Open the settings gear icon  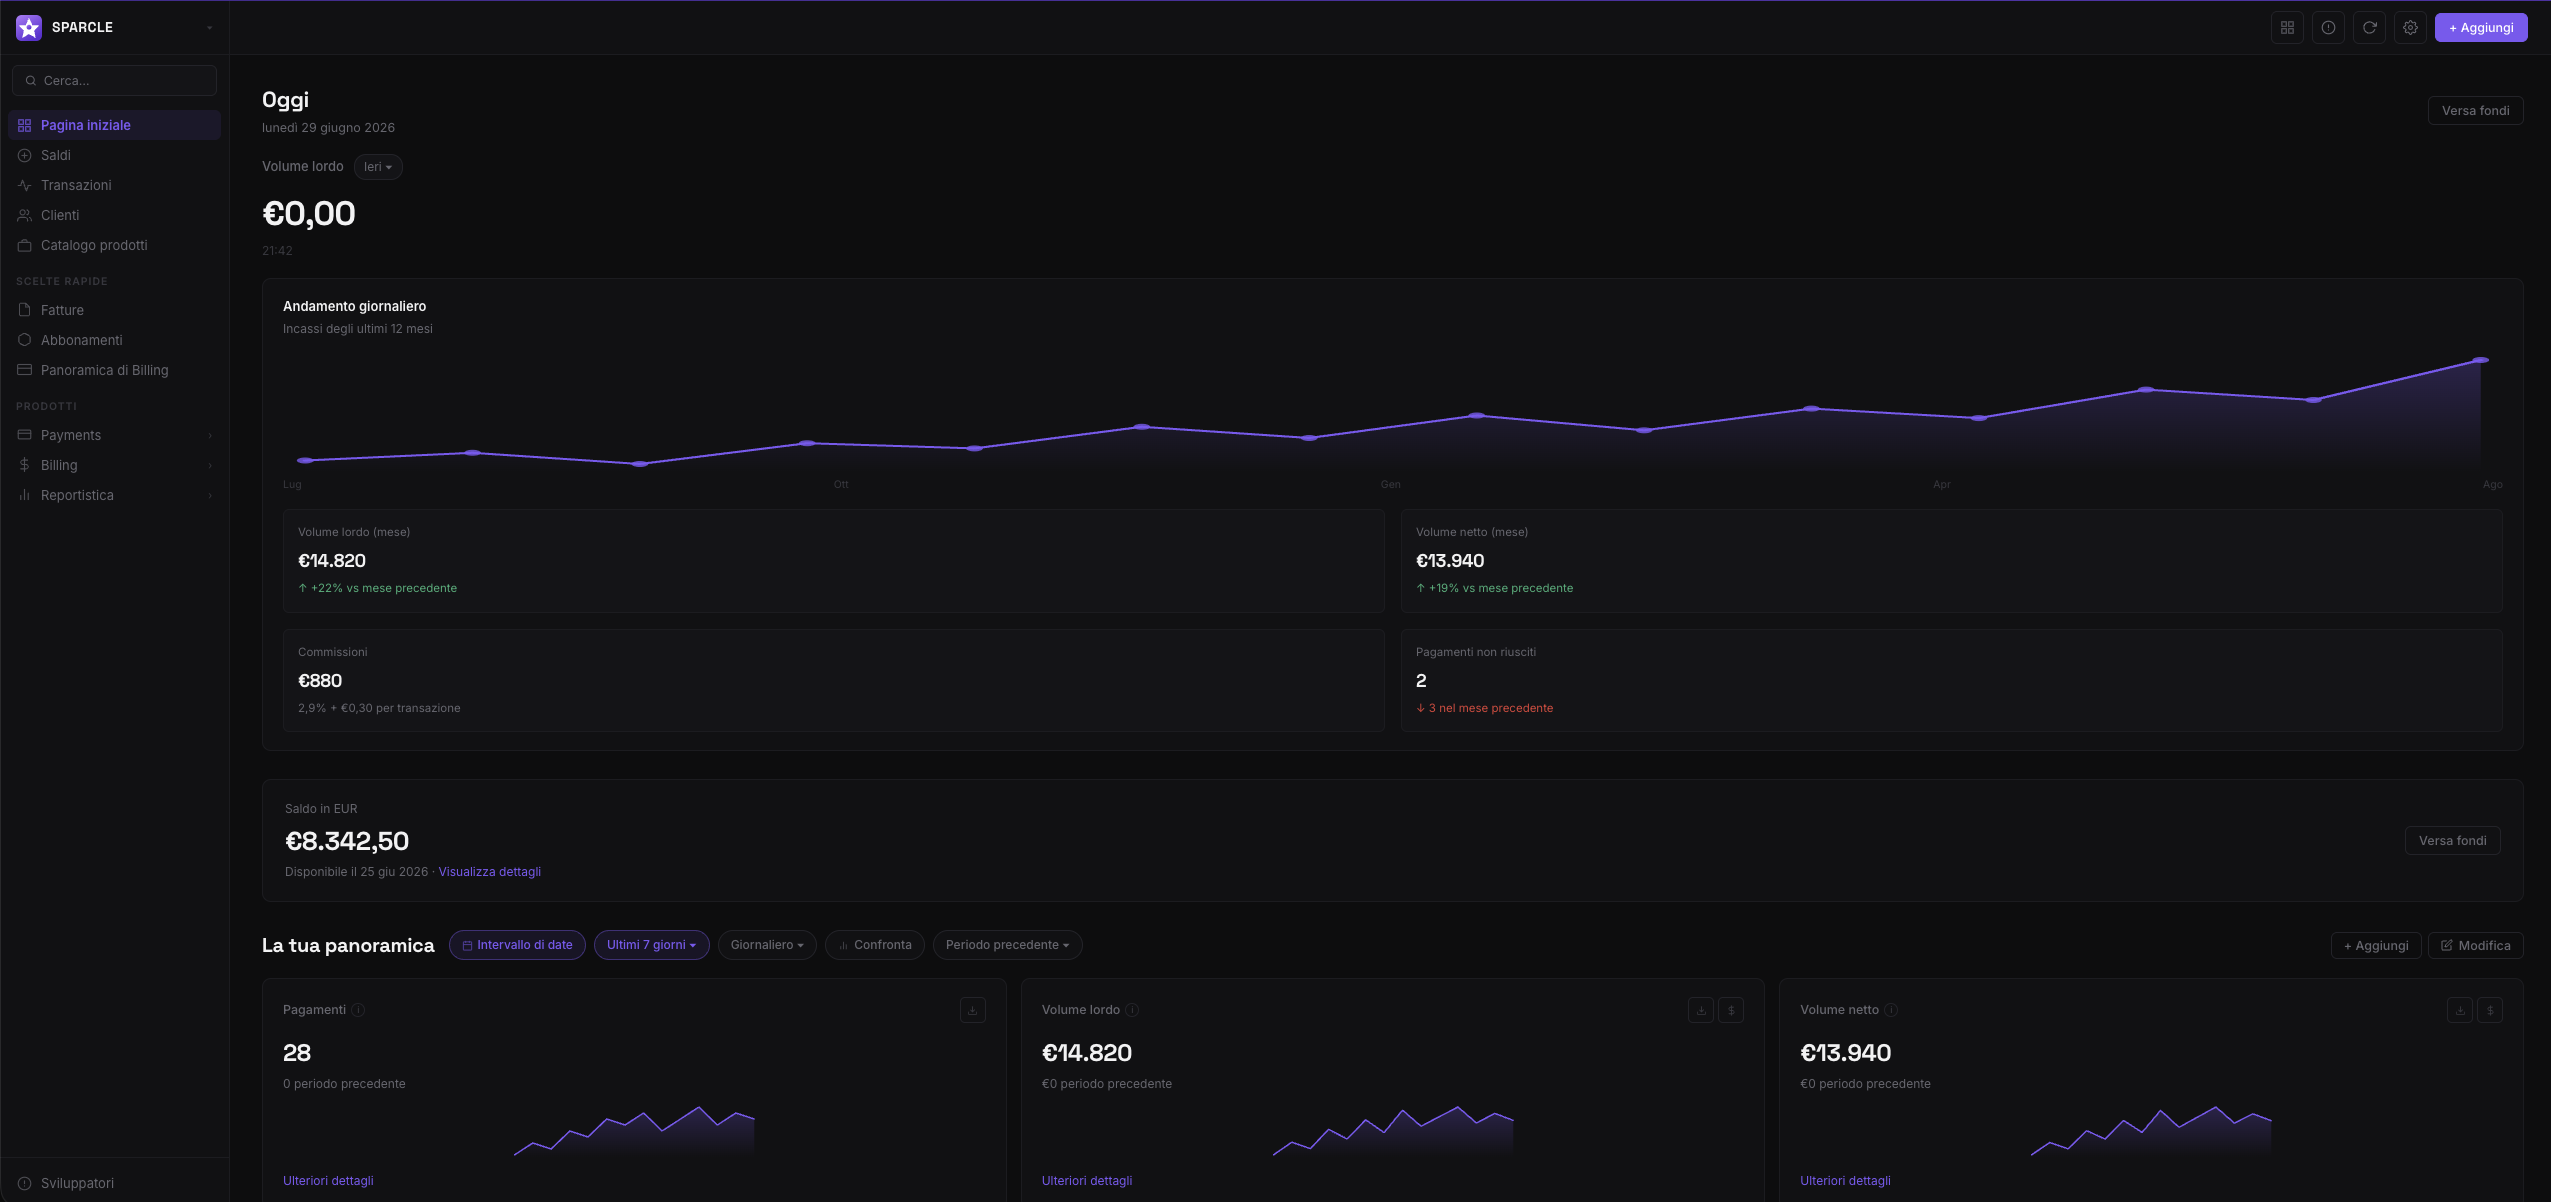(x=2410, y=28)
